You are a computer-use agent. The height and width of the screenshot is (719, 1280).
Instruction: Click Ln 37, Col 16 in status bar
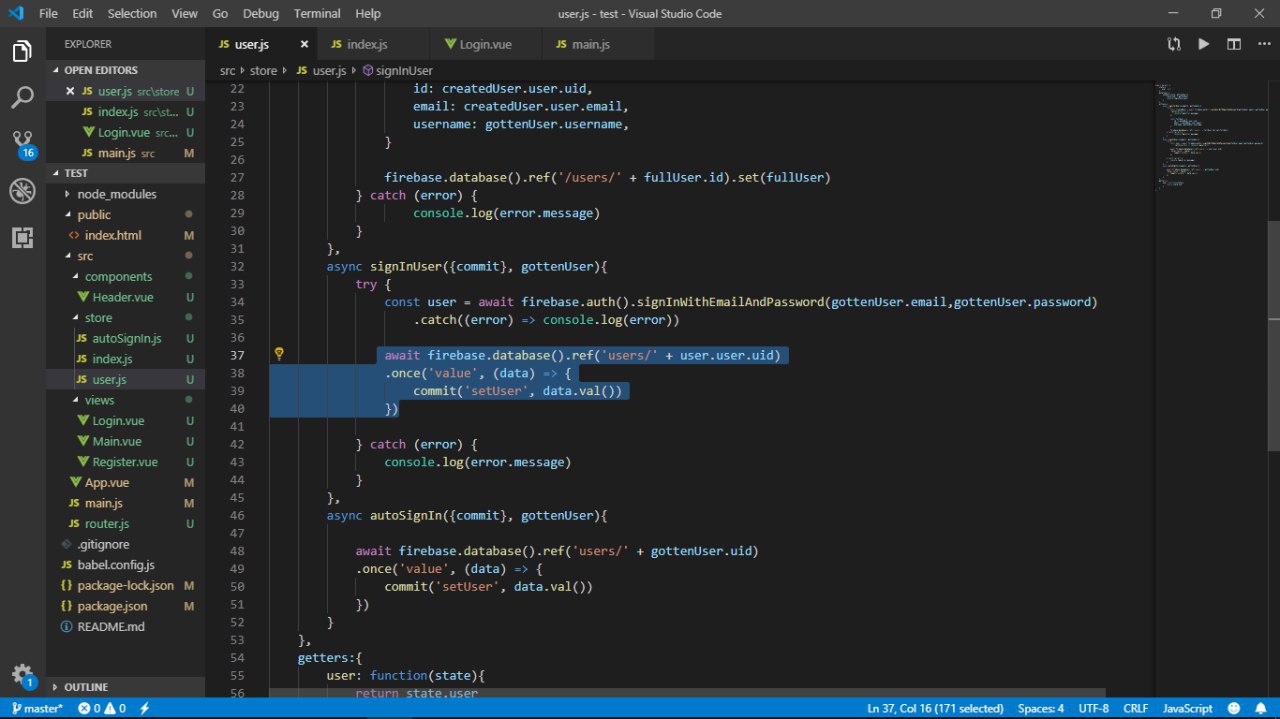pyautogui.click(x=935, y=708)
